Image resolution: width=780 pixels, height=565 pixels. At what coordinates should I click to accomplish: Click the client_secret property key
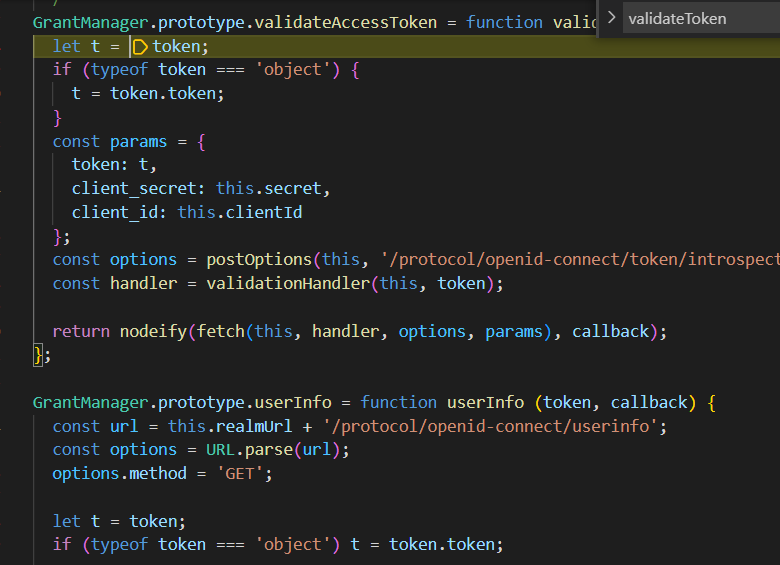point(134,188)
